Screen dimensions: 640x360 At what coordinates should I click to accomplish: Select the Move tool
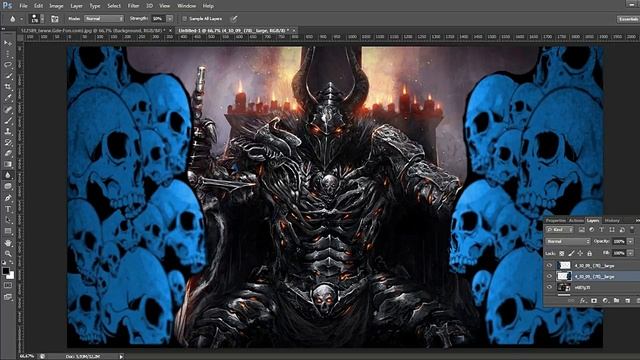(x=8, y=43)
